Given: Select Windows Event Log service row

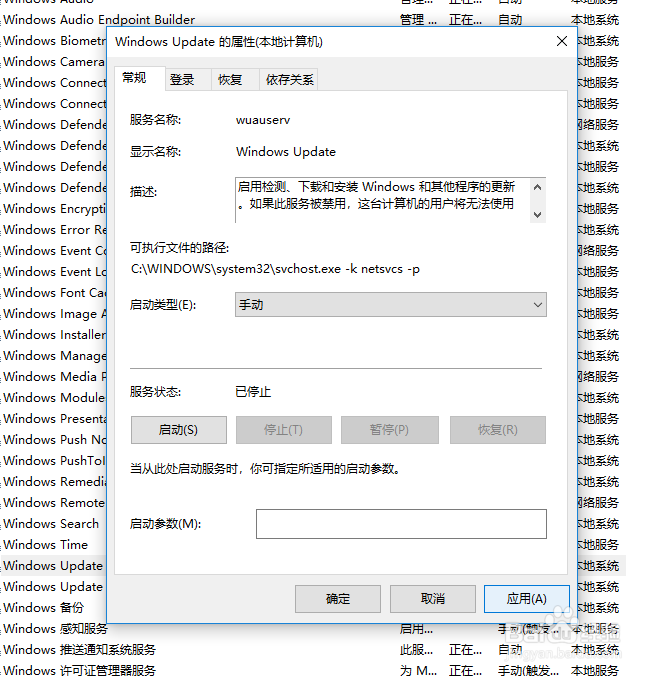Looking at the screenshot, I should pyautogui.click(x=54, y=272).
